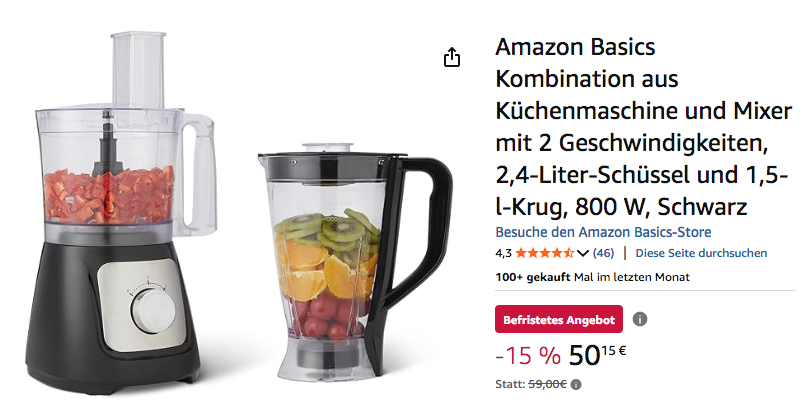Open the food processor product image
This screenshot has height=407, width=807.
click(121, 211)
